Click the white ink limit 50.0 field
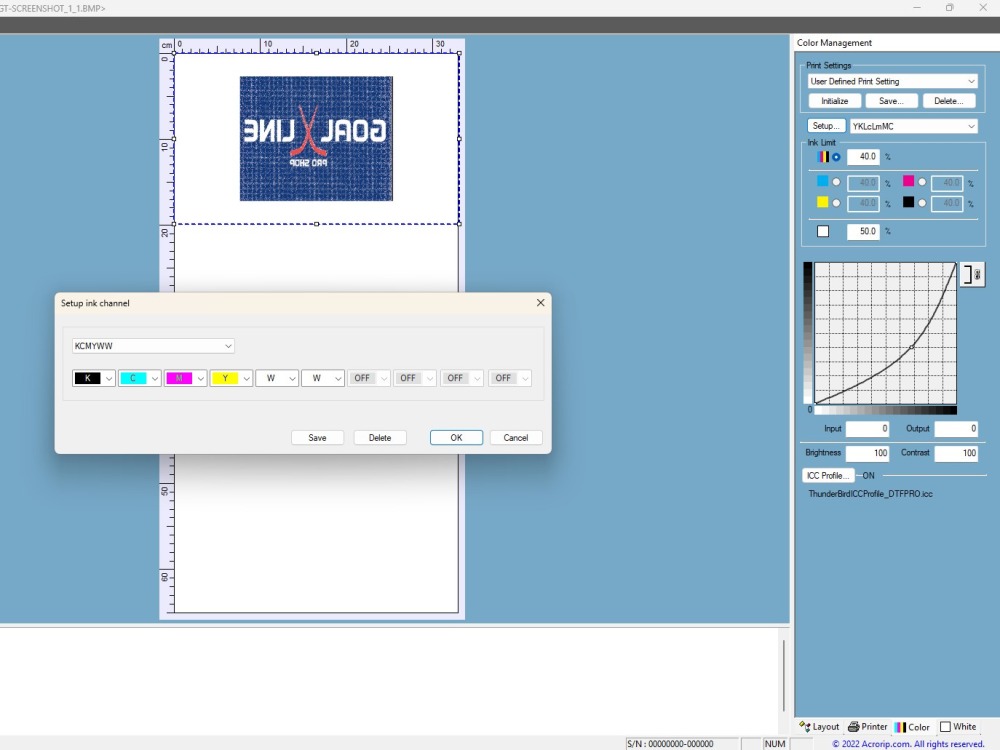The width and height of the screenshot is (1000, 750). click(x=863, y=231)
